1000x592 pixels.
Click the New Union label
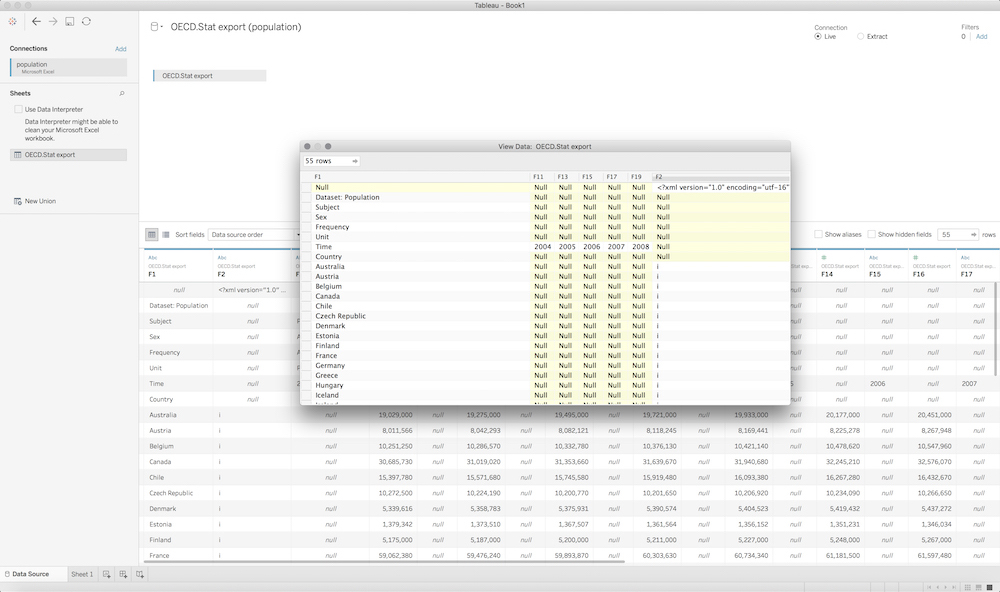tap(40, 201)
